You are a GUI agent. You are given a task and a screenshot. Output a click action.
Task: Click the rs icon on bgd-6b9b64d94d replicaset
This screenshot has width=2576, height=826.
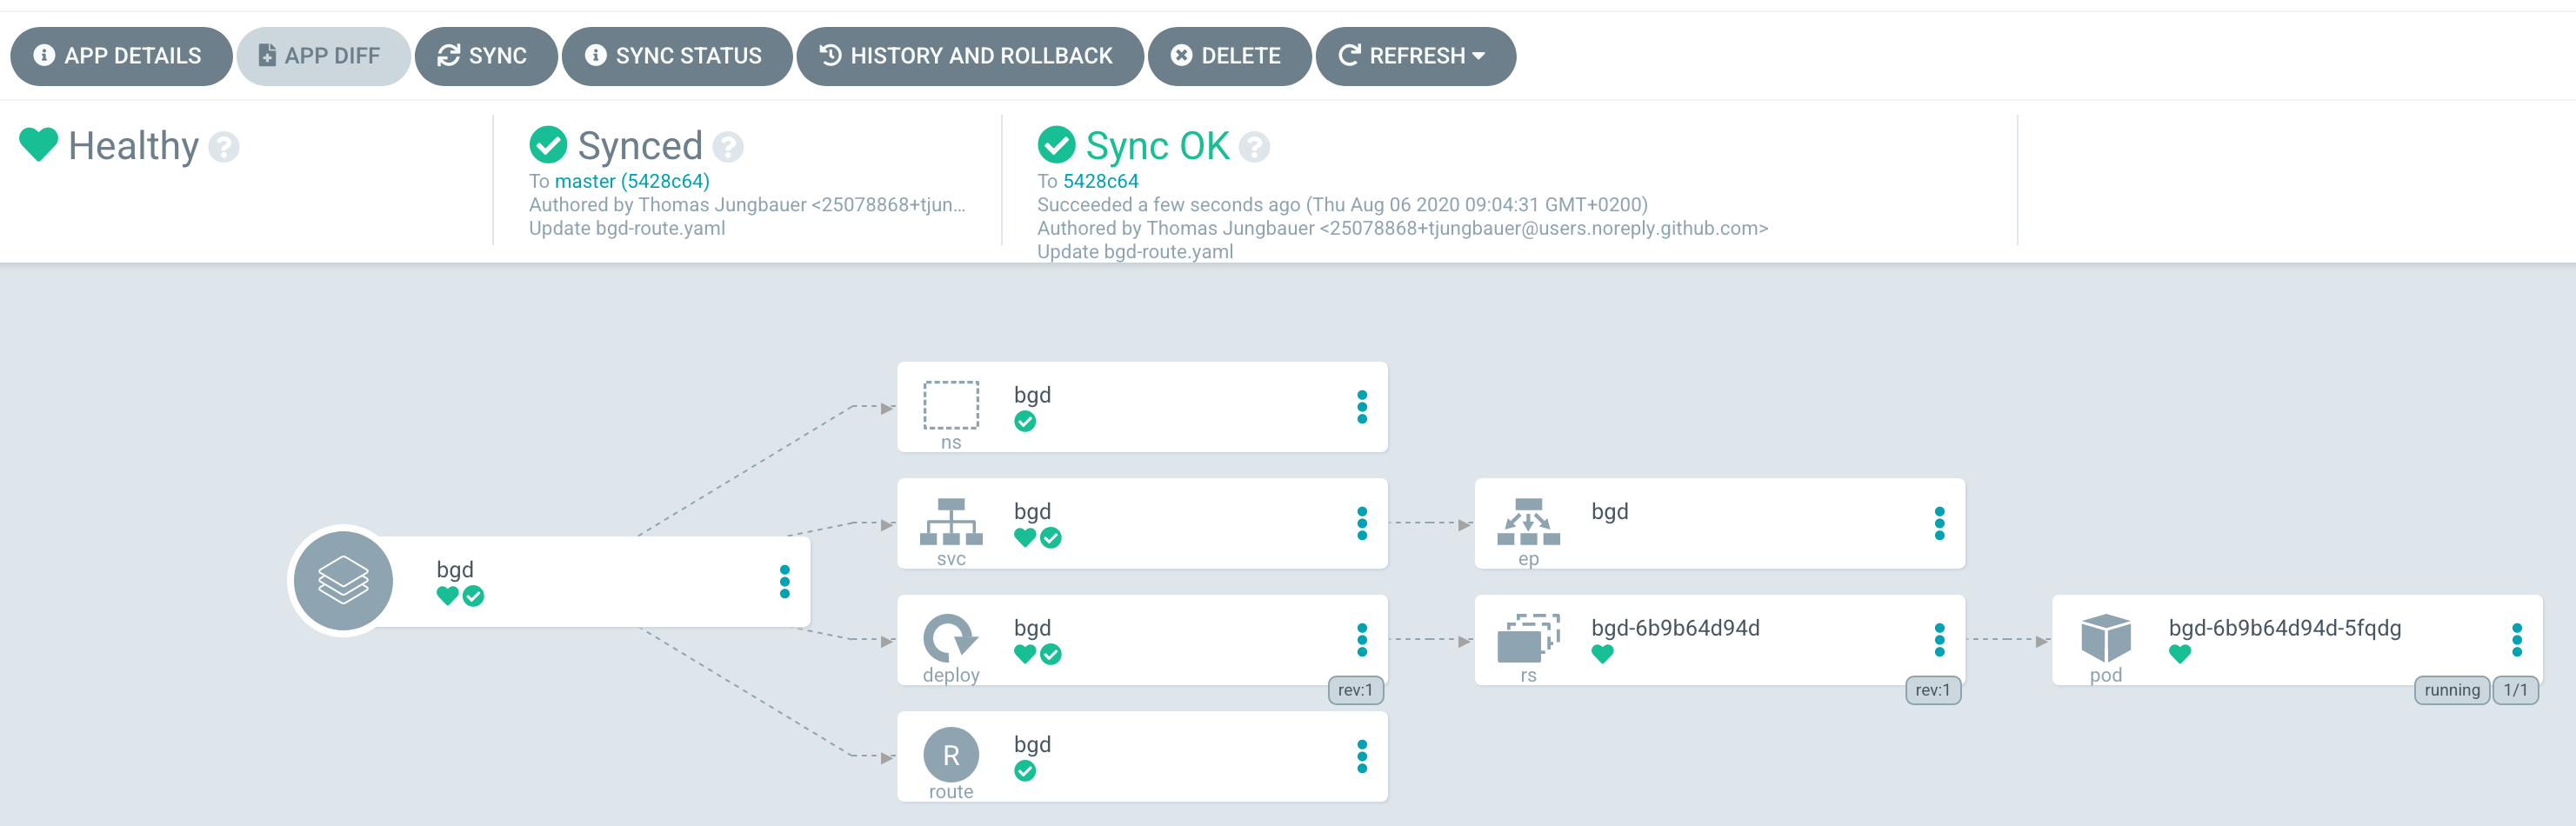[1526, 640]
